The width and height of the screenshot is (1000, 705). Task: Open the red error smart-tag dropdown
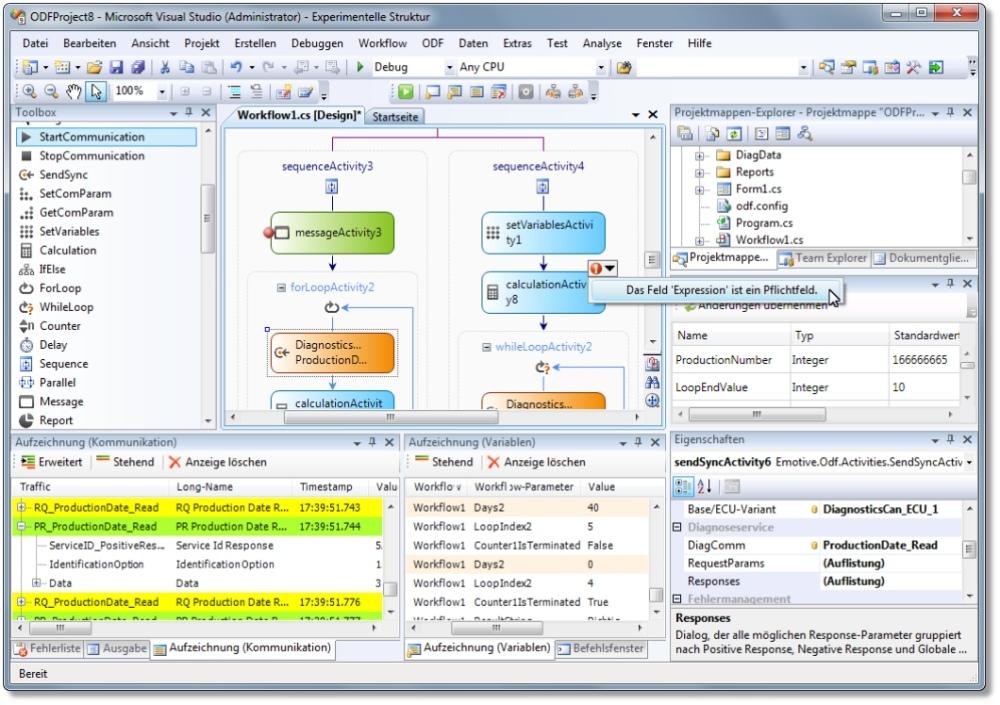click(602, 269)
